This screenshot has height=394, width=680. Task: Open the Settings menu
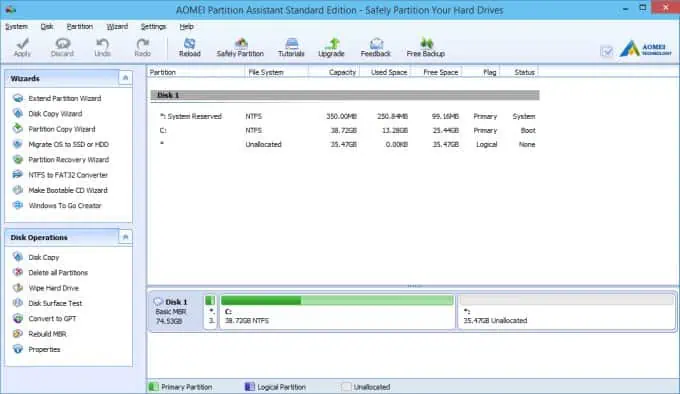153,26
